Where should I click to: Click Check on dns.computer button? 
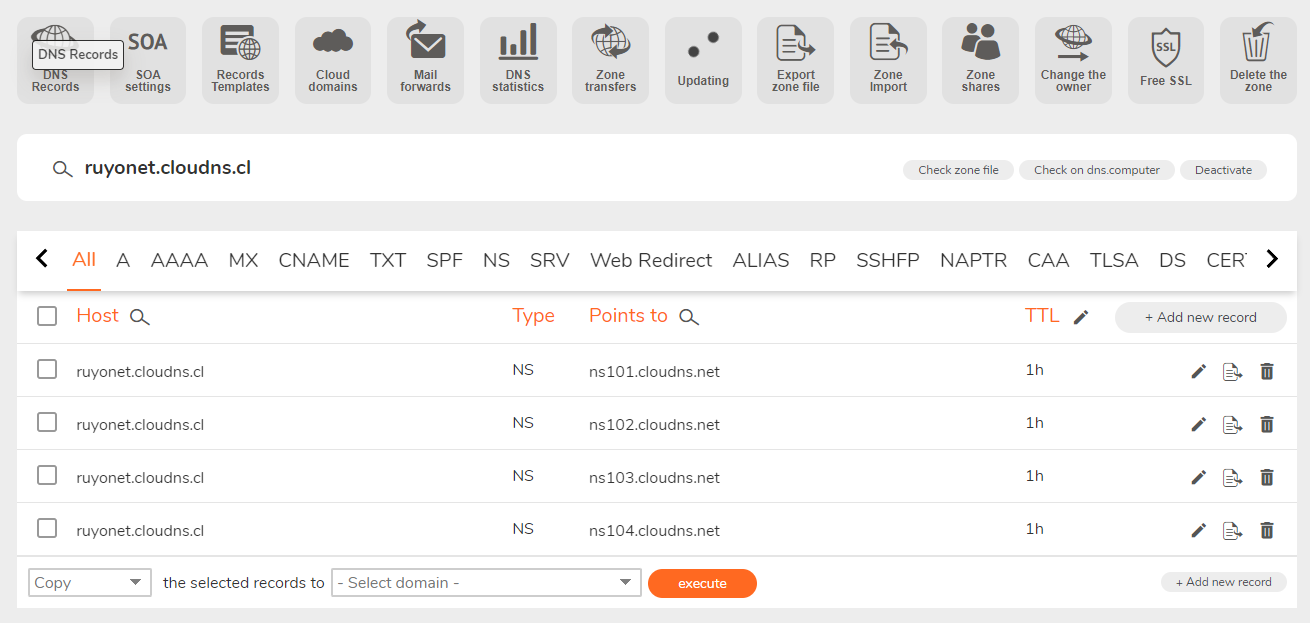point(1097,170)
